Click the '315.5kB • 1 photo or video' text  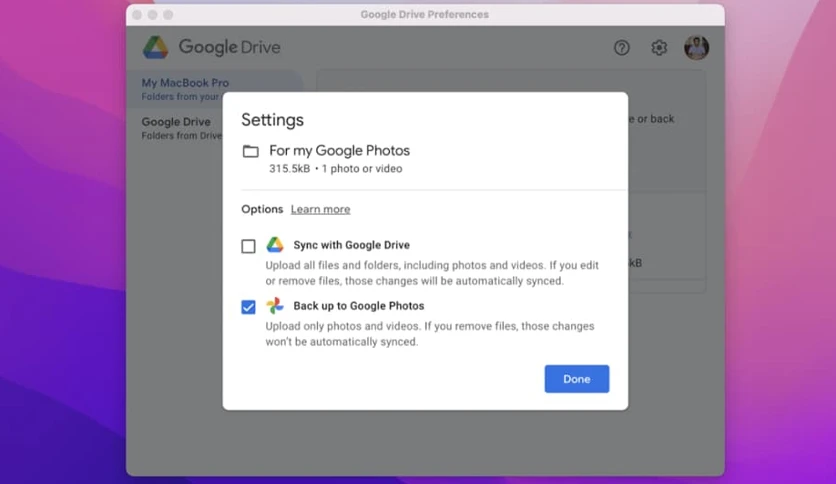click(336, 169)
